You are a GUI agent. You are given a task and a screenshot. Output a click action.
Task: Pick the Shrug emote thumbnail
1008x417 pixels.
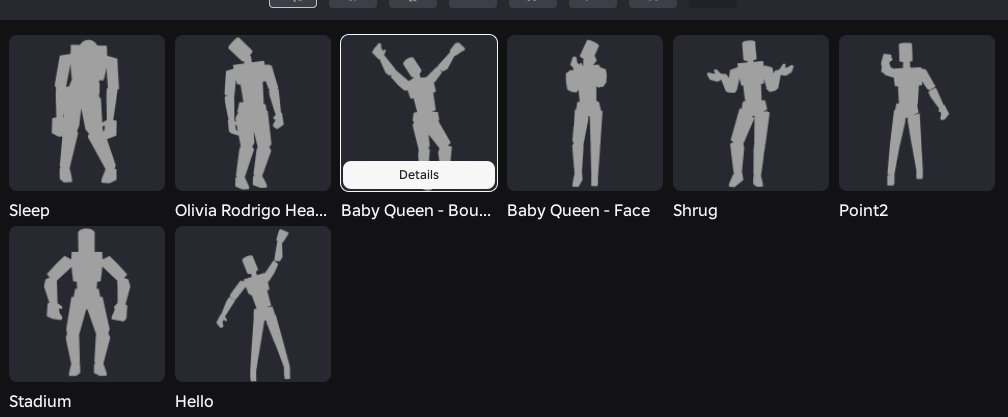click(751, 113)
